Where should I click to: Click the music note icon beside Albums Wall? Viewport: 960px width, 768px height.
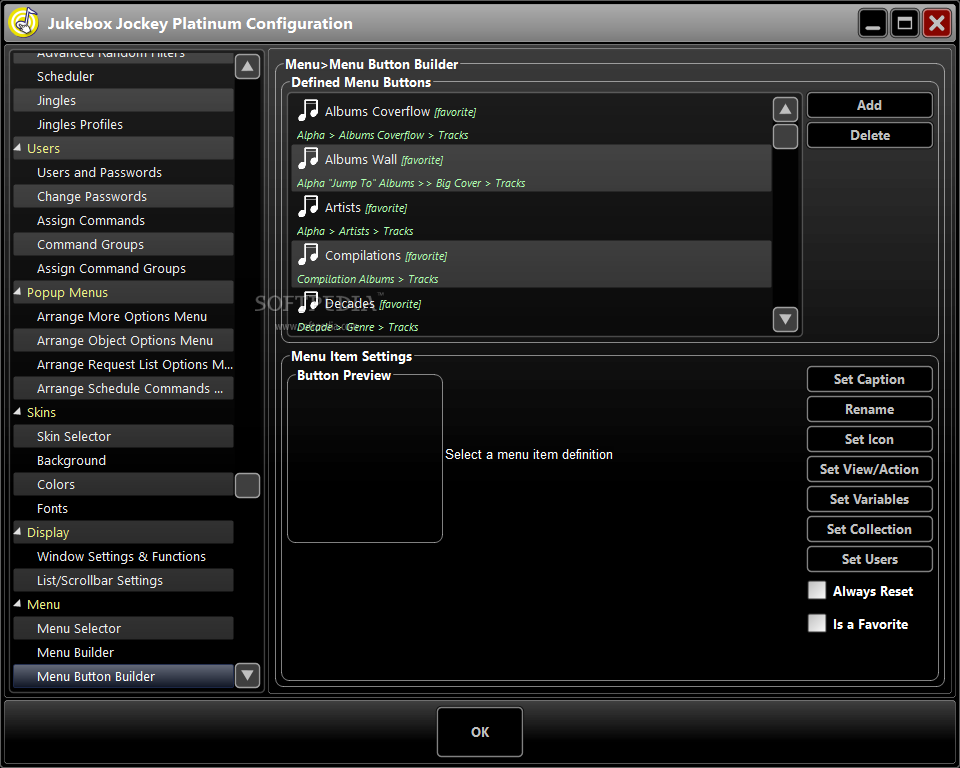click(308, 158)
